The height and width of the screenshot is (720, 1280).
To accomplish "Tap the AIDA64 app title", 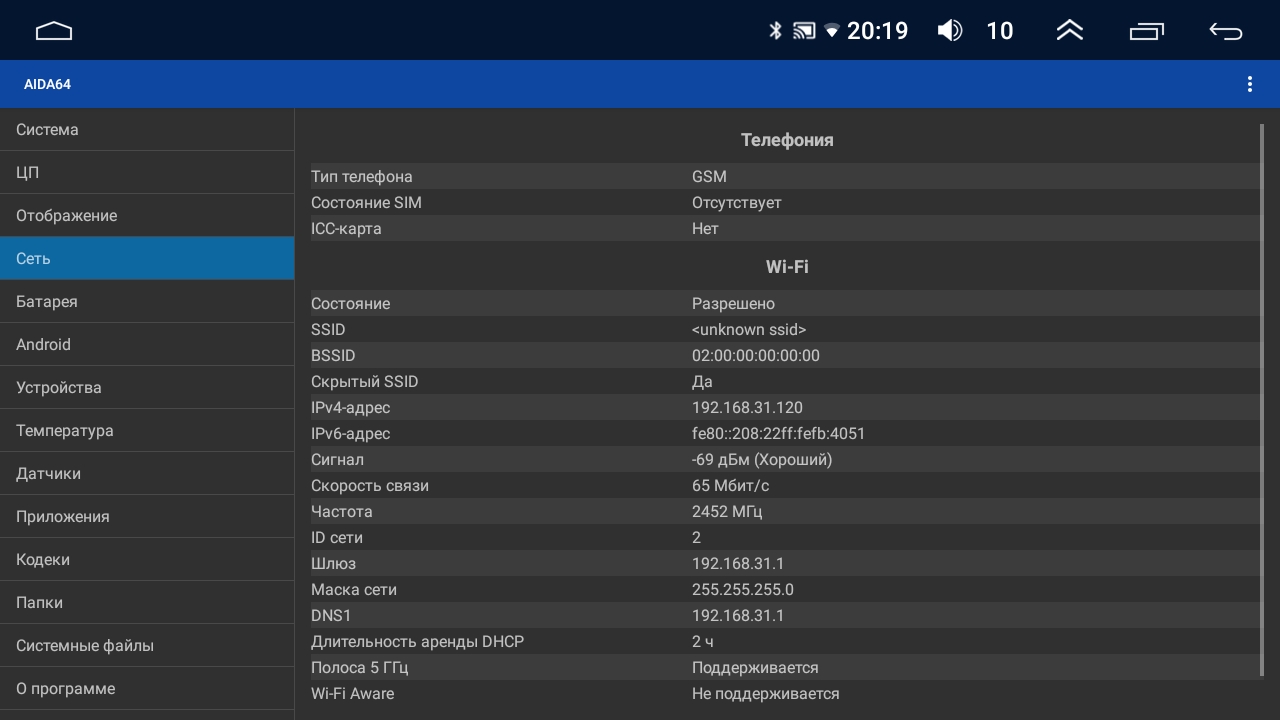I will click(x=47, y=84).
